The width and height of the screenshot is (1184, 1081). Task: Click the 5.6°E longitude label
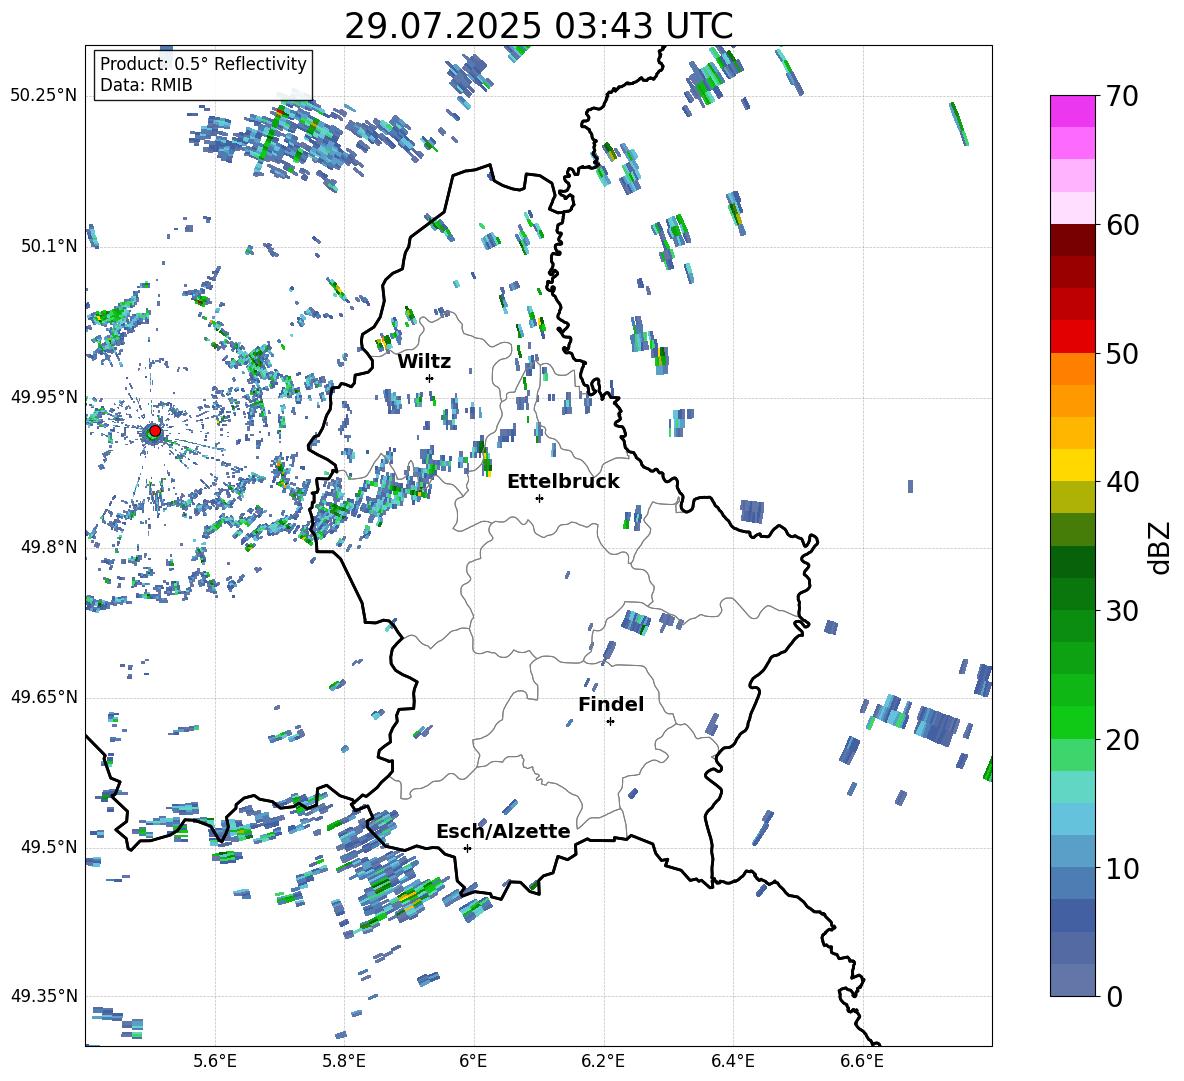coord(215,1061)
